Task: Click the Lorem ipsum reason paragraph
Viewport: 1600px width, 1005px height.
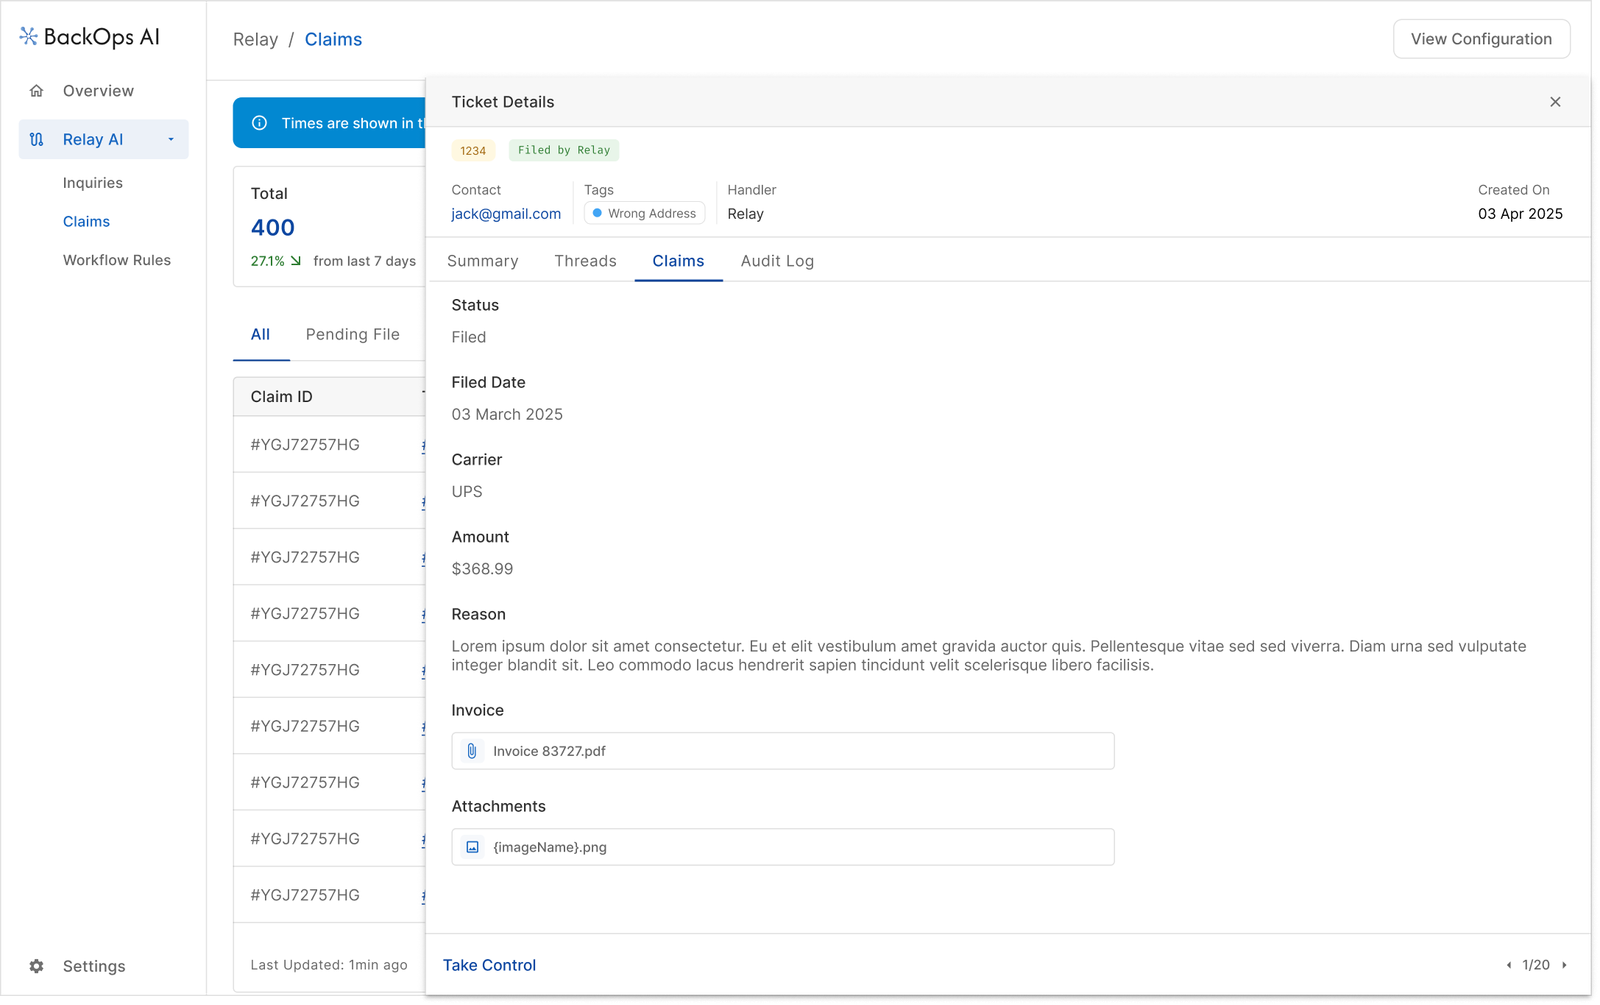Action: [x=989, y=656]
